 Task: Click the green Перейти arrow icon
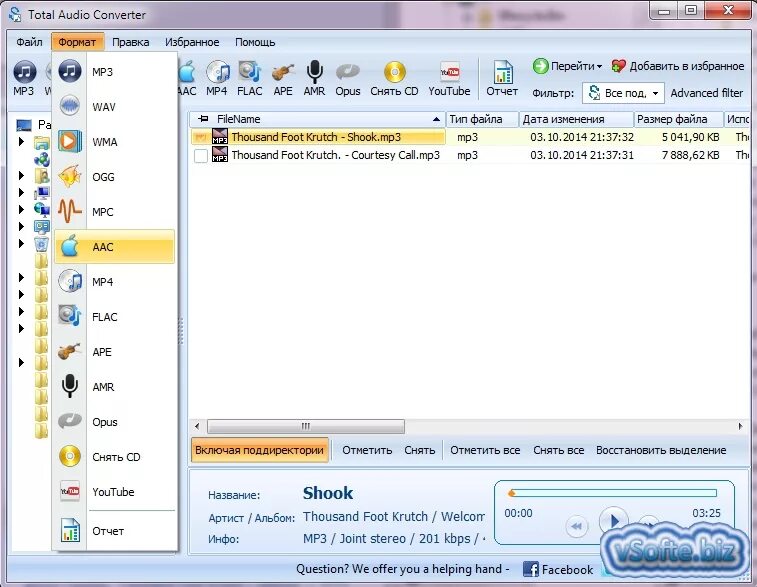tap(541, 66)
